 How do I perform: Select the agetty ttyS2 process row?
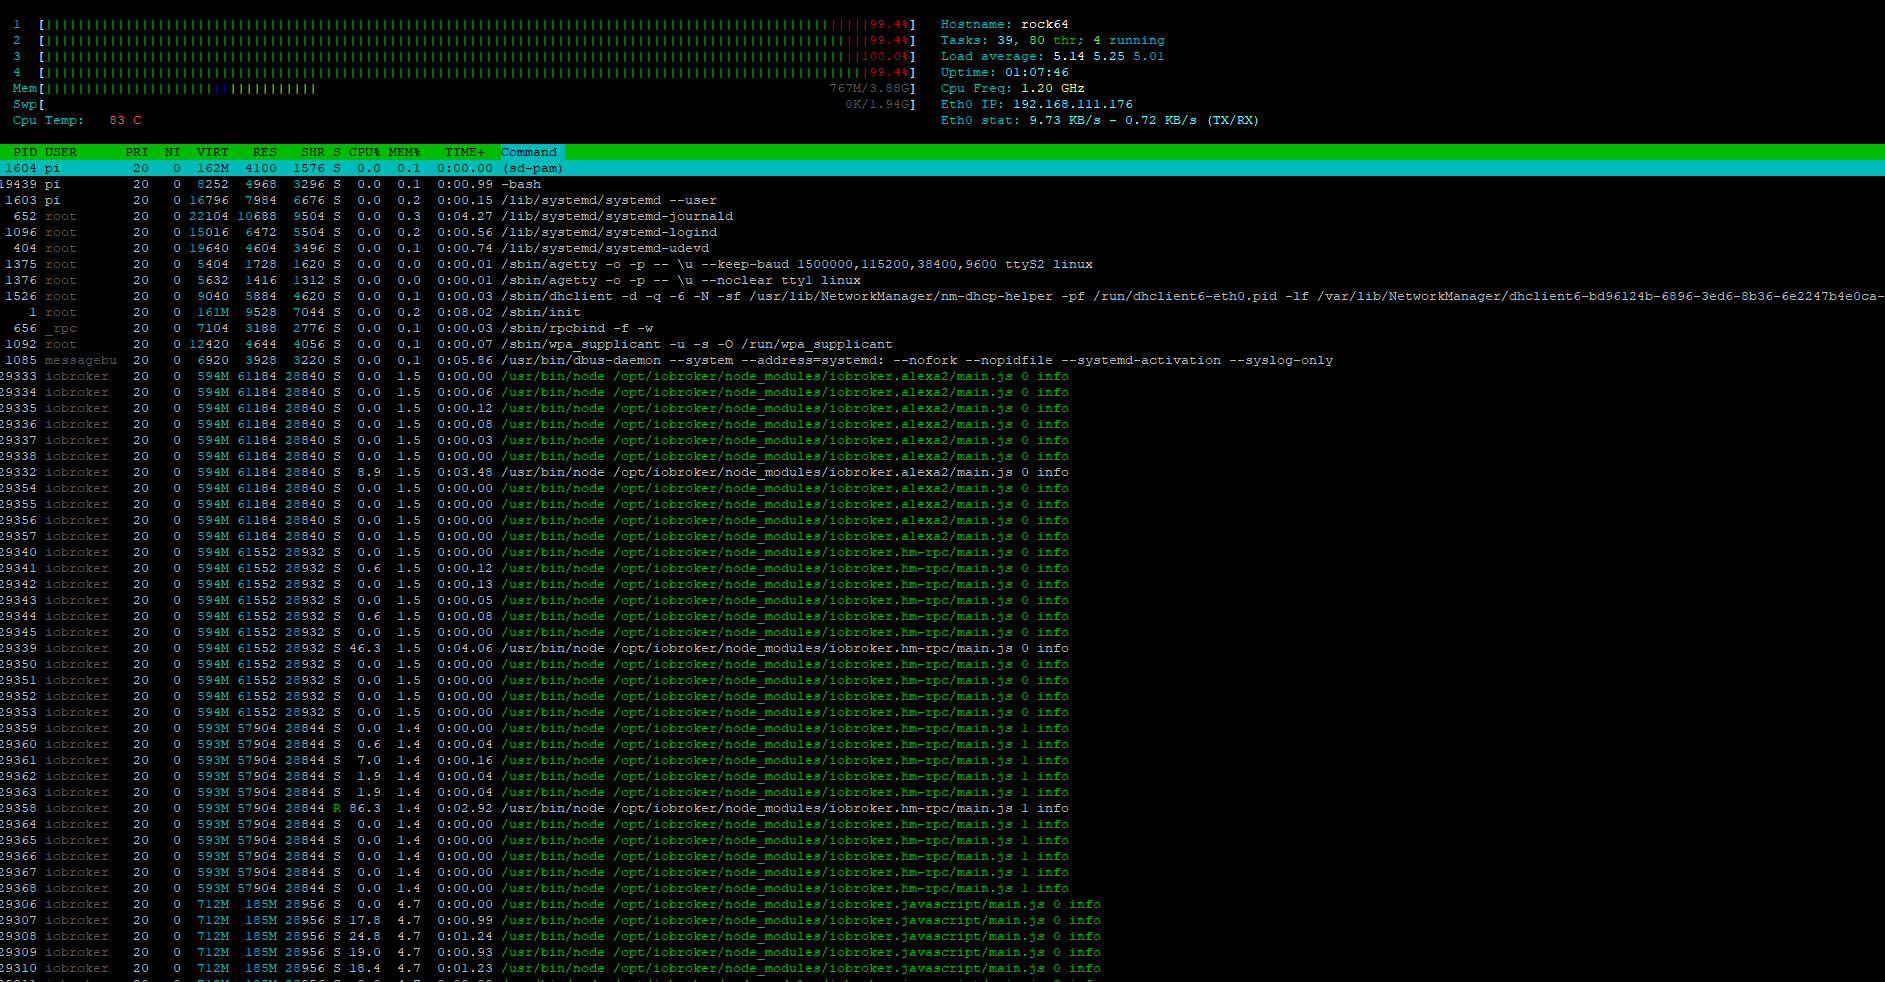942,264
